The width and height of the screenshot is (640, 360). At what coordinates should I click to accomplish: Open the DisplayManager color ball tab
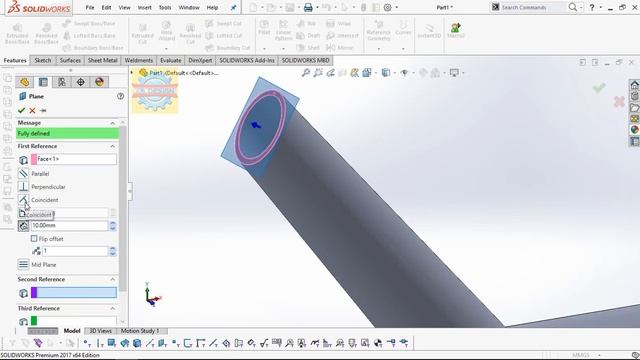(x=99, y=82)
